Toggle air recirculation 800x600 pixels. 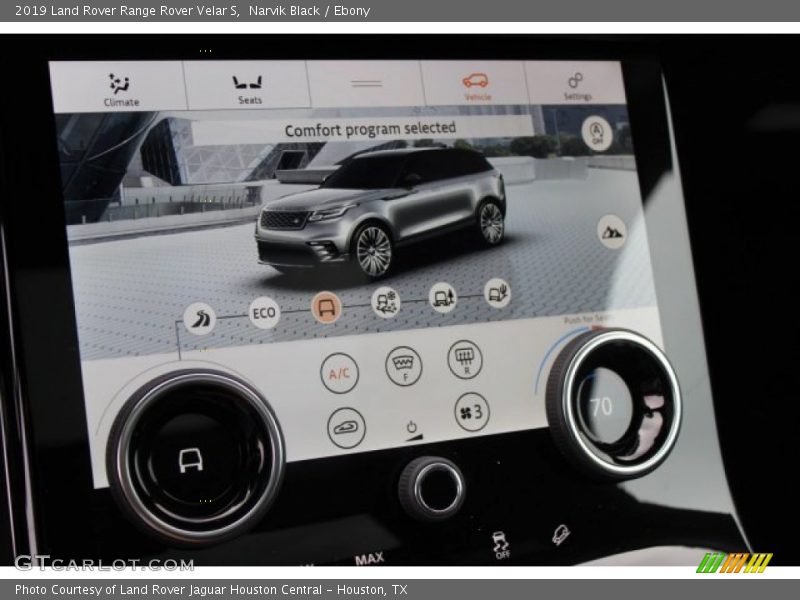pos(346,428)
